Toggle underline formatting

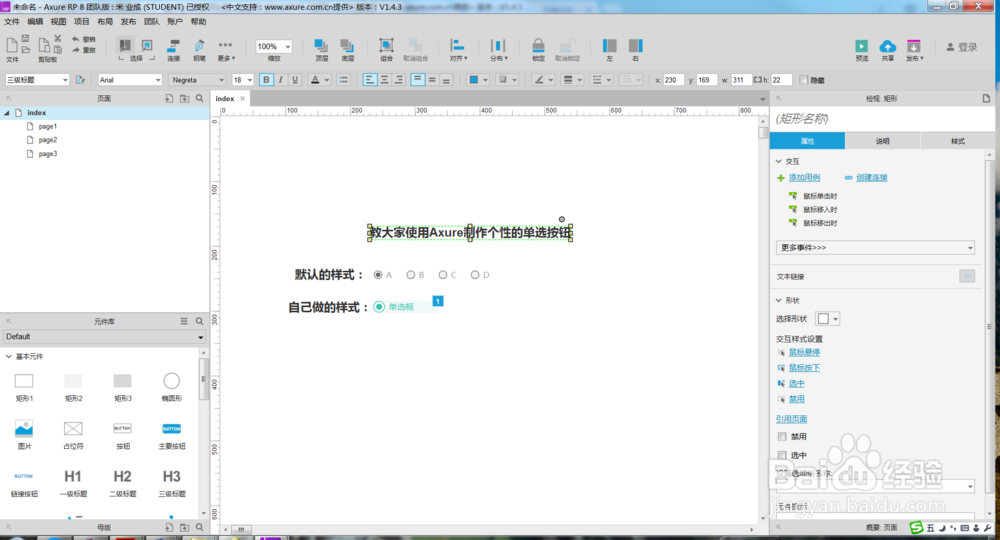(295, 80)
